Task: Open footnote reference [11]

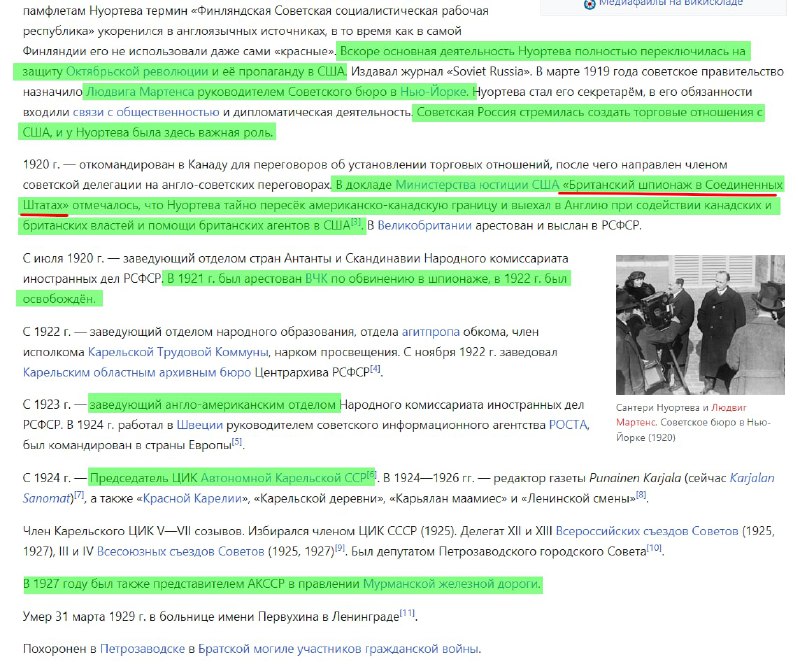Action: pos(407,613)
